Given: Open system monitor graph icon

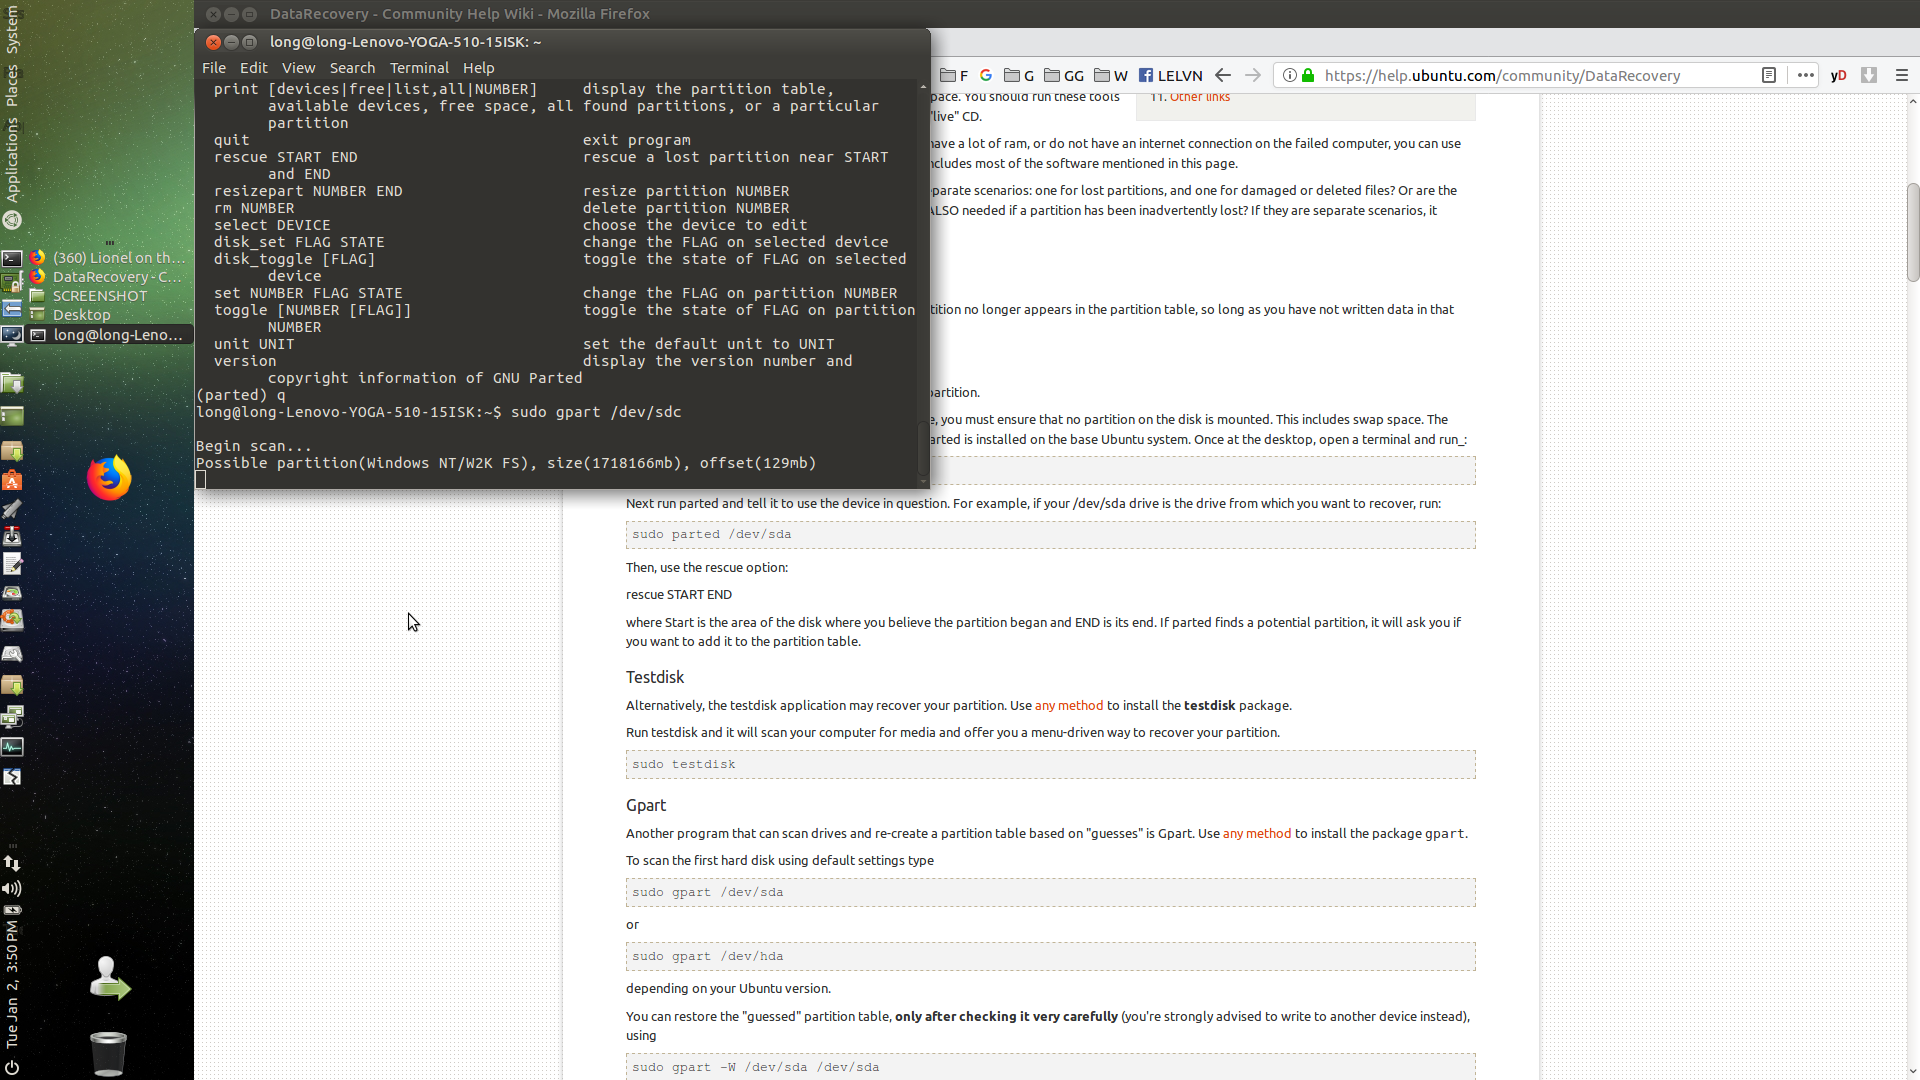Looking at the screenshot, I should click(x=12, y=747).
